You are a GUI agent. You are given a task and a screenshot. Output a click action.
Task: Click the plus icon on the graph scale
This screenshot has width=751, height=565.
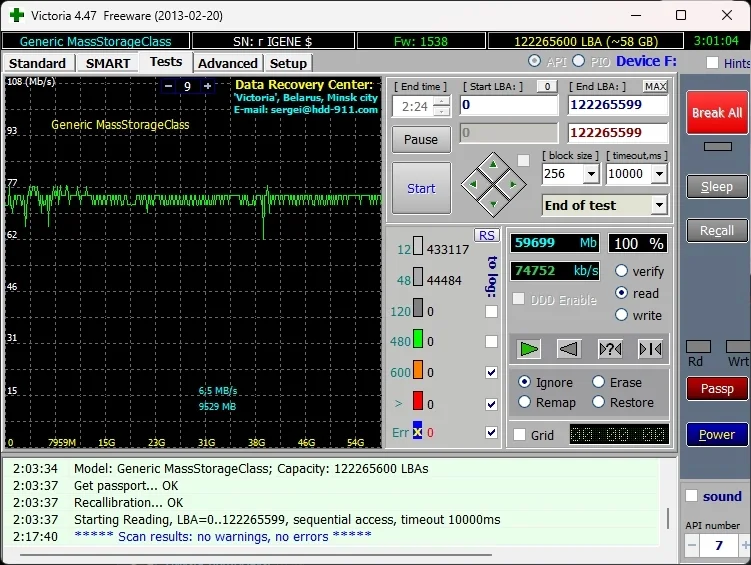[x=207, y=86]
